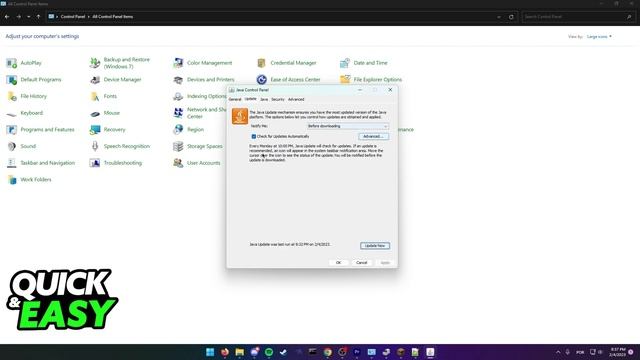Open Taskbar and Navigation
Image resolution: width=640 pixels, height=360 pixels.
point(41,163)
